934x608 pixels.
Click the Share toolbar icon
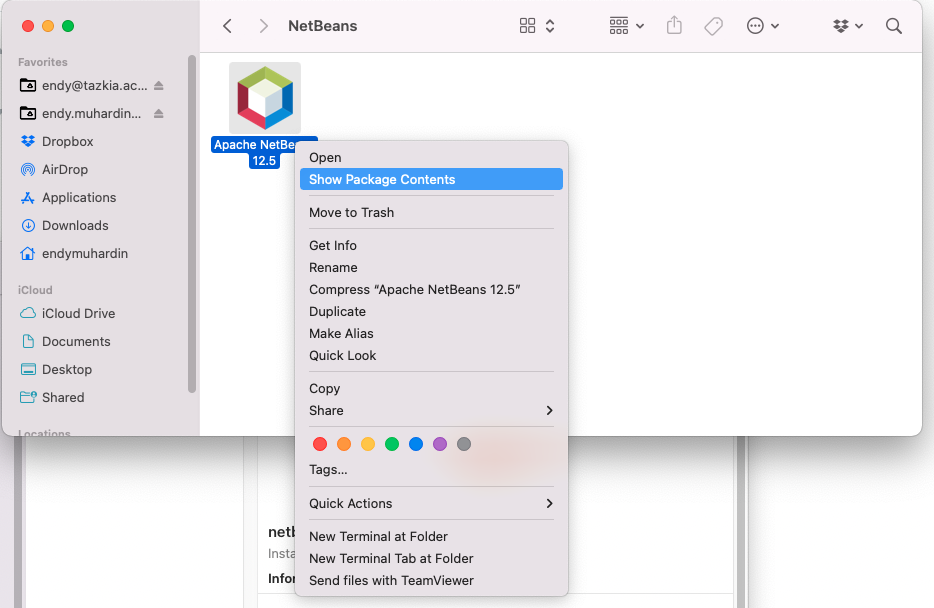[674, 26]
